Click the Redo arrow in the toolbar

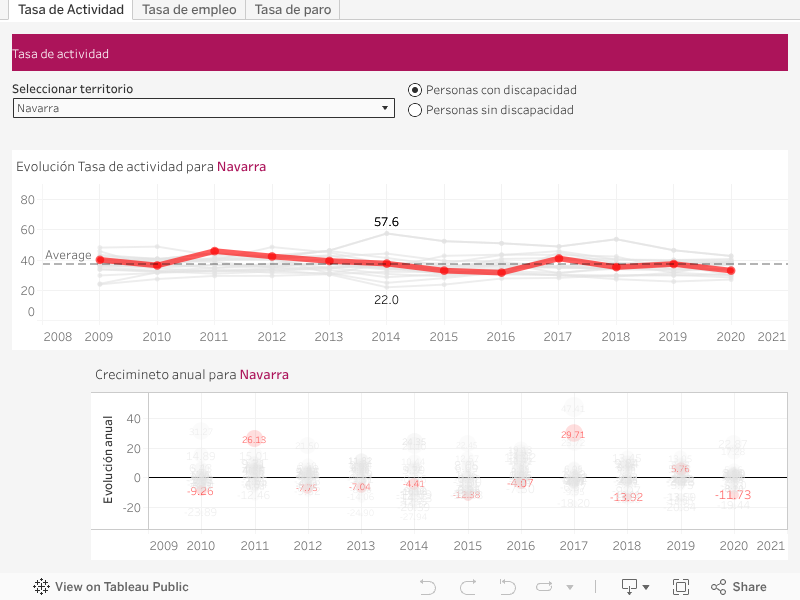[467, 587]
